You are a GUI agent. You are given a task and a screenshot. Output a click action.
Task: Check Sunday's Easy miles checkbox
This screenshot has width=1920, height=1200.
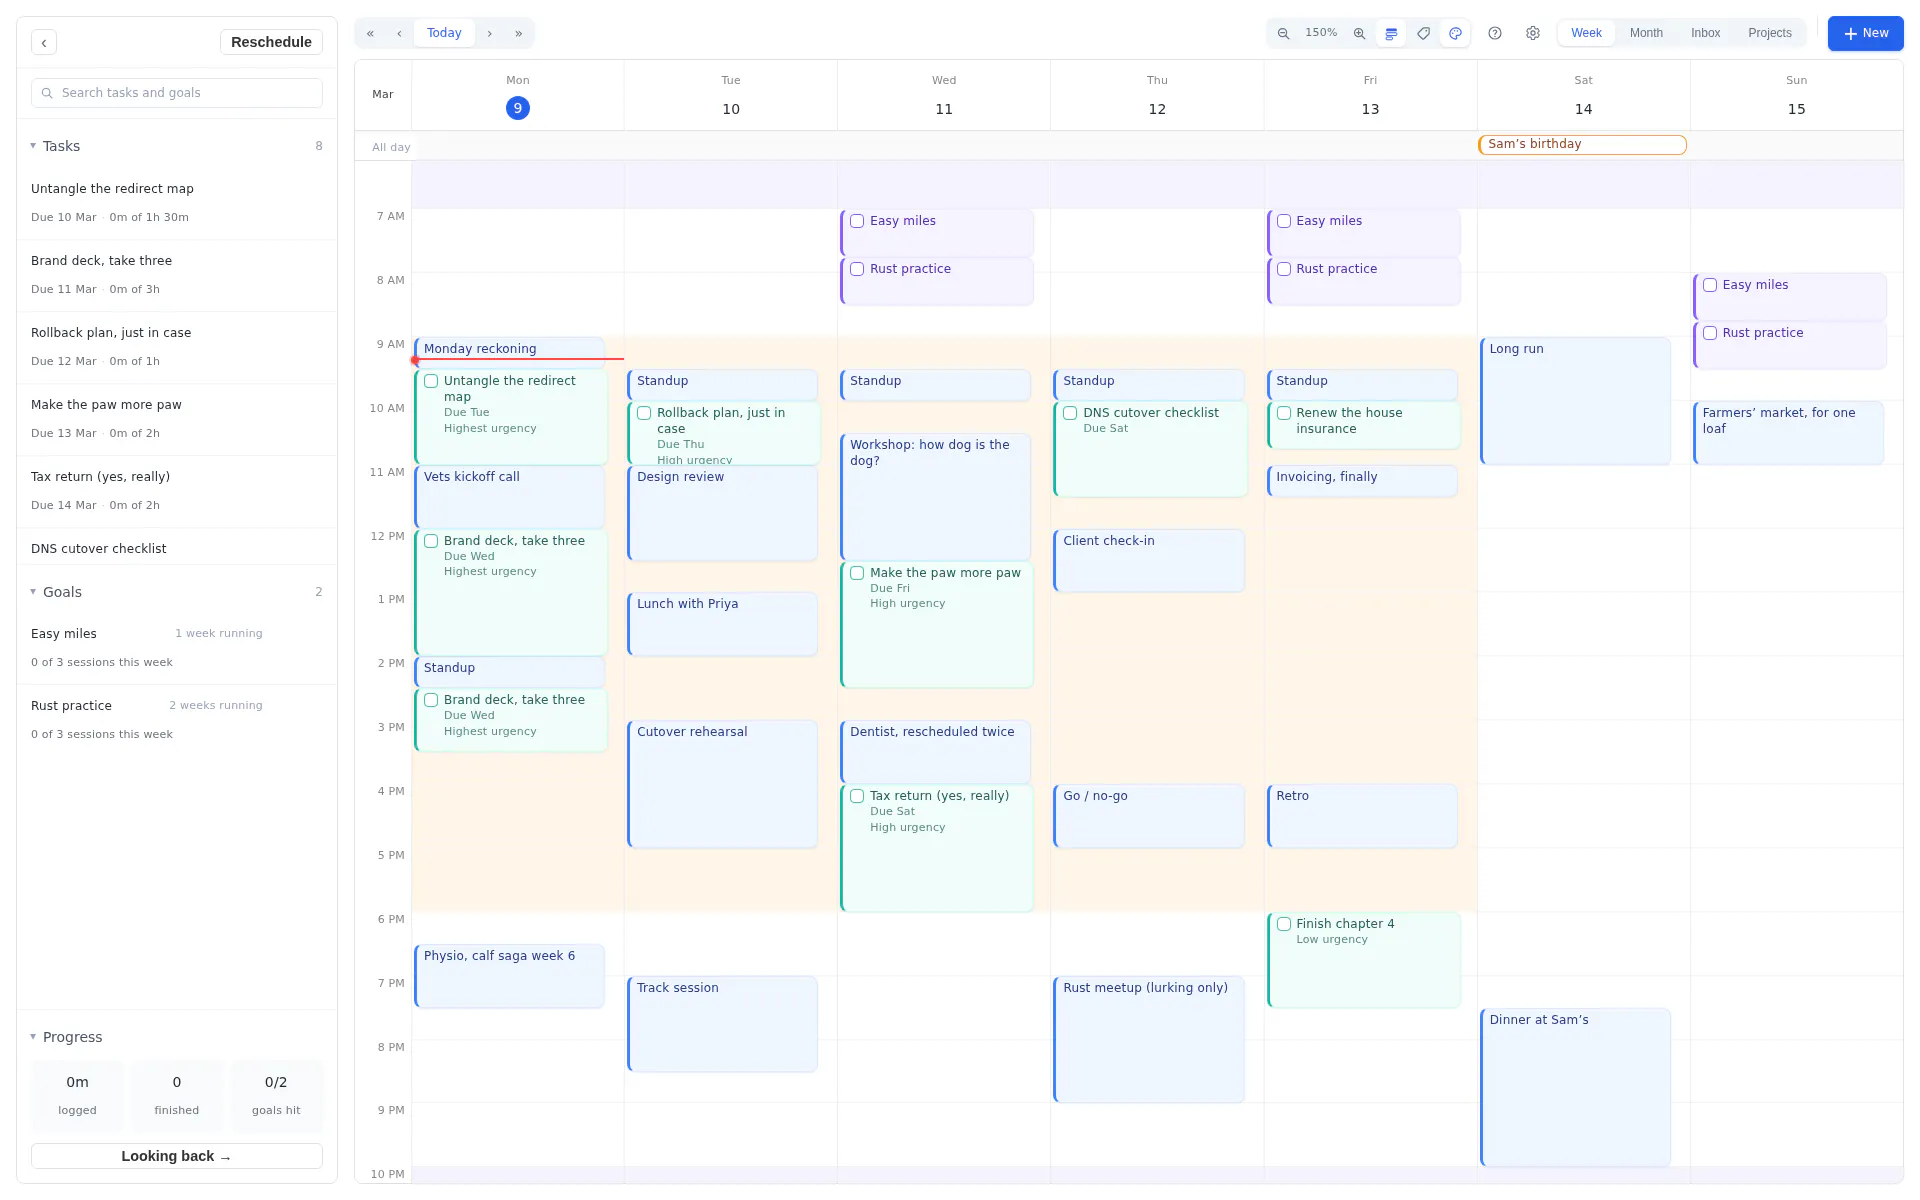pyautogui.click(x=1710, y=285)
